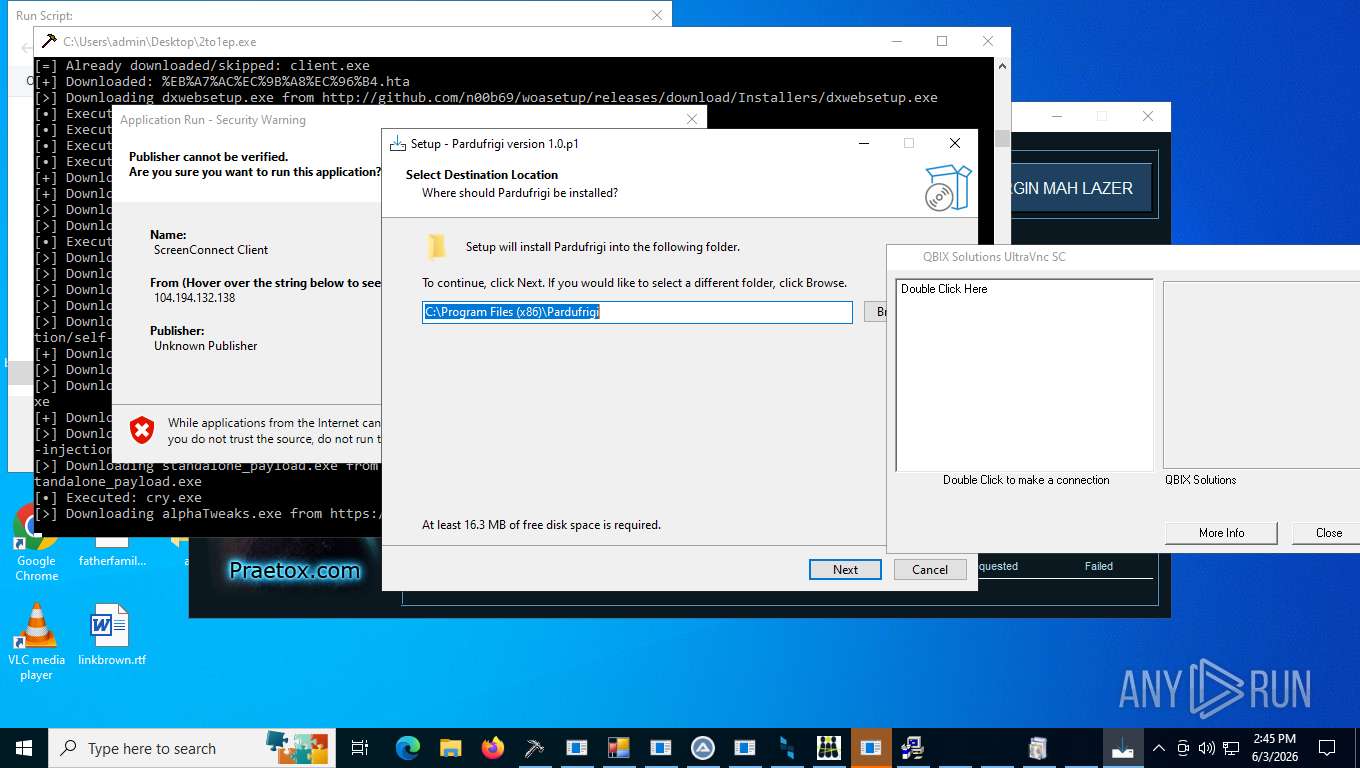Open the three figures taskbar app
Viewport: 1360px width, 768px height.
pyautogui.click(x=829, y=748)
